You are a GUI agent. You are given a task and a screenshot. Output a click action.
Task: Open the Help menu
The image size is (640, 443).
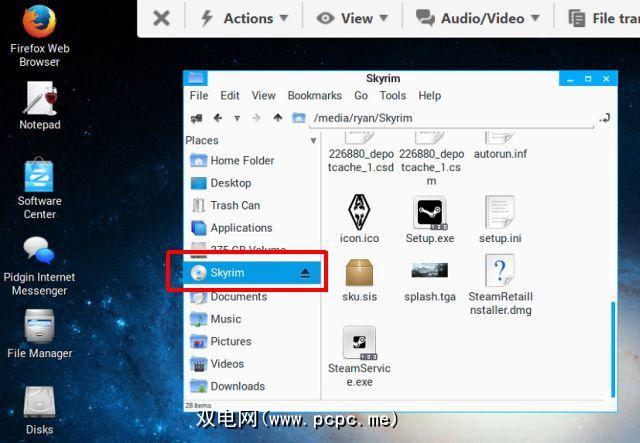[429, 96]
